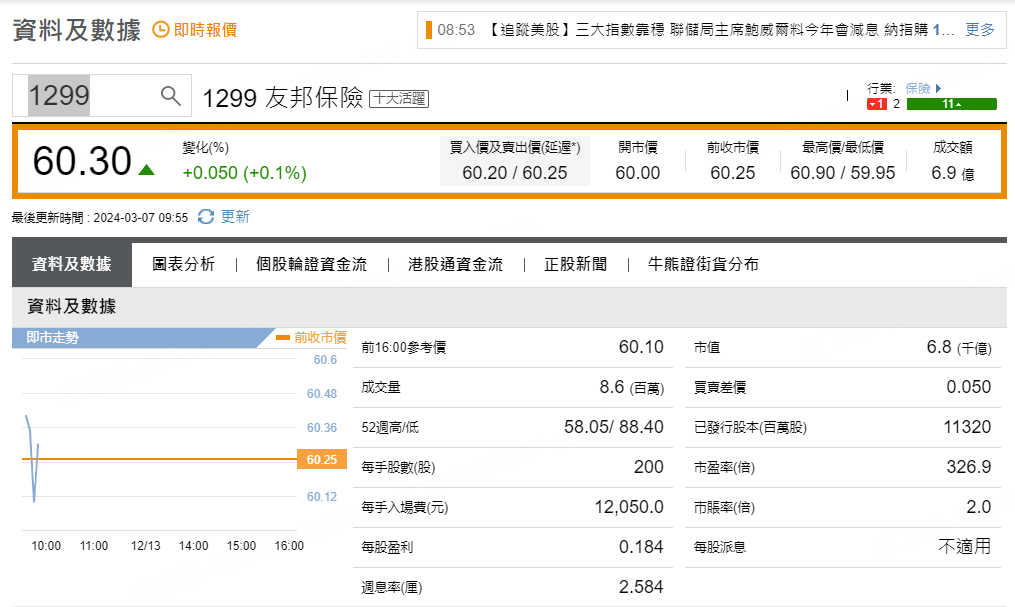Click the 成交量 value 8.6 百萬

coord(631,387)
